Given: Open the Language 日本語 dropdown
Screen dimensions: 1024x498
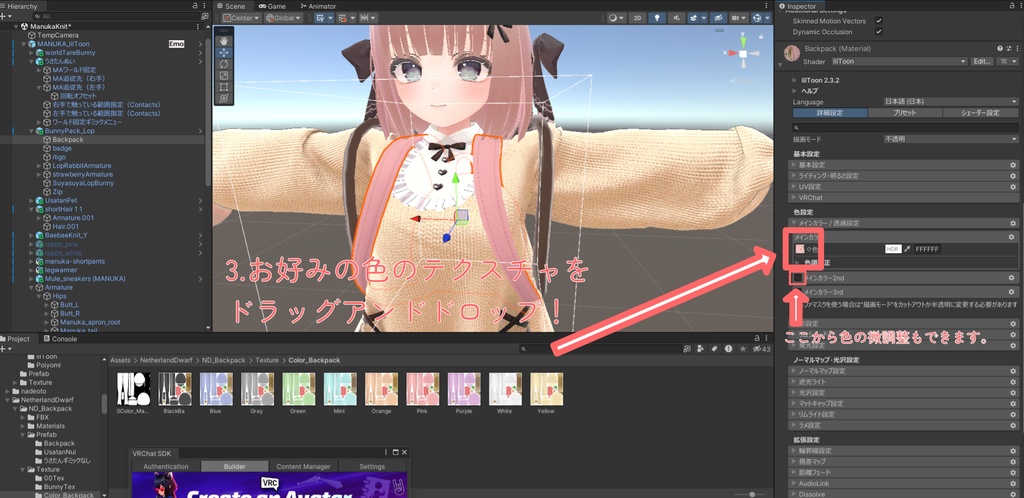Looking at the screenshot, I should coord(950,102).
